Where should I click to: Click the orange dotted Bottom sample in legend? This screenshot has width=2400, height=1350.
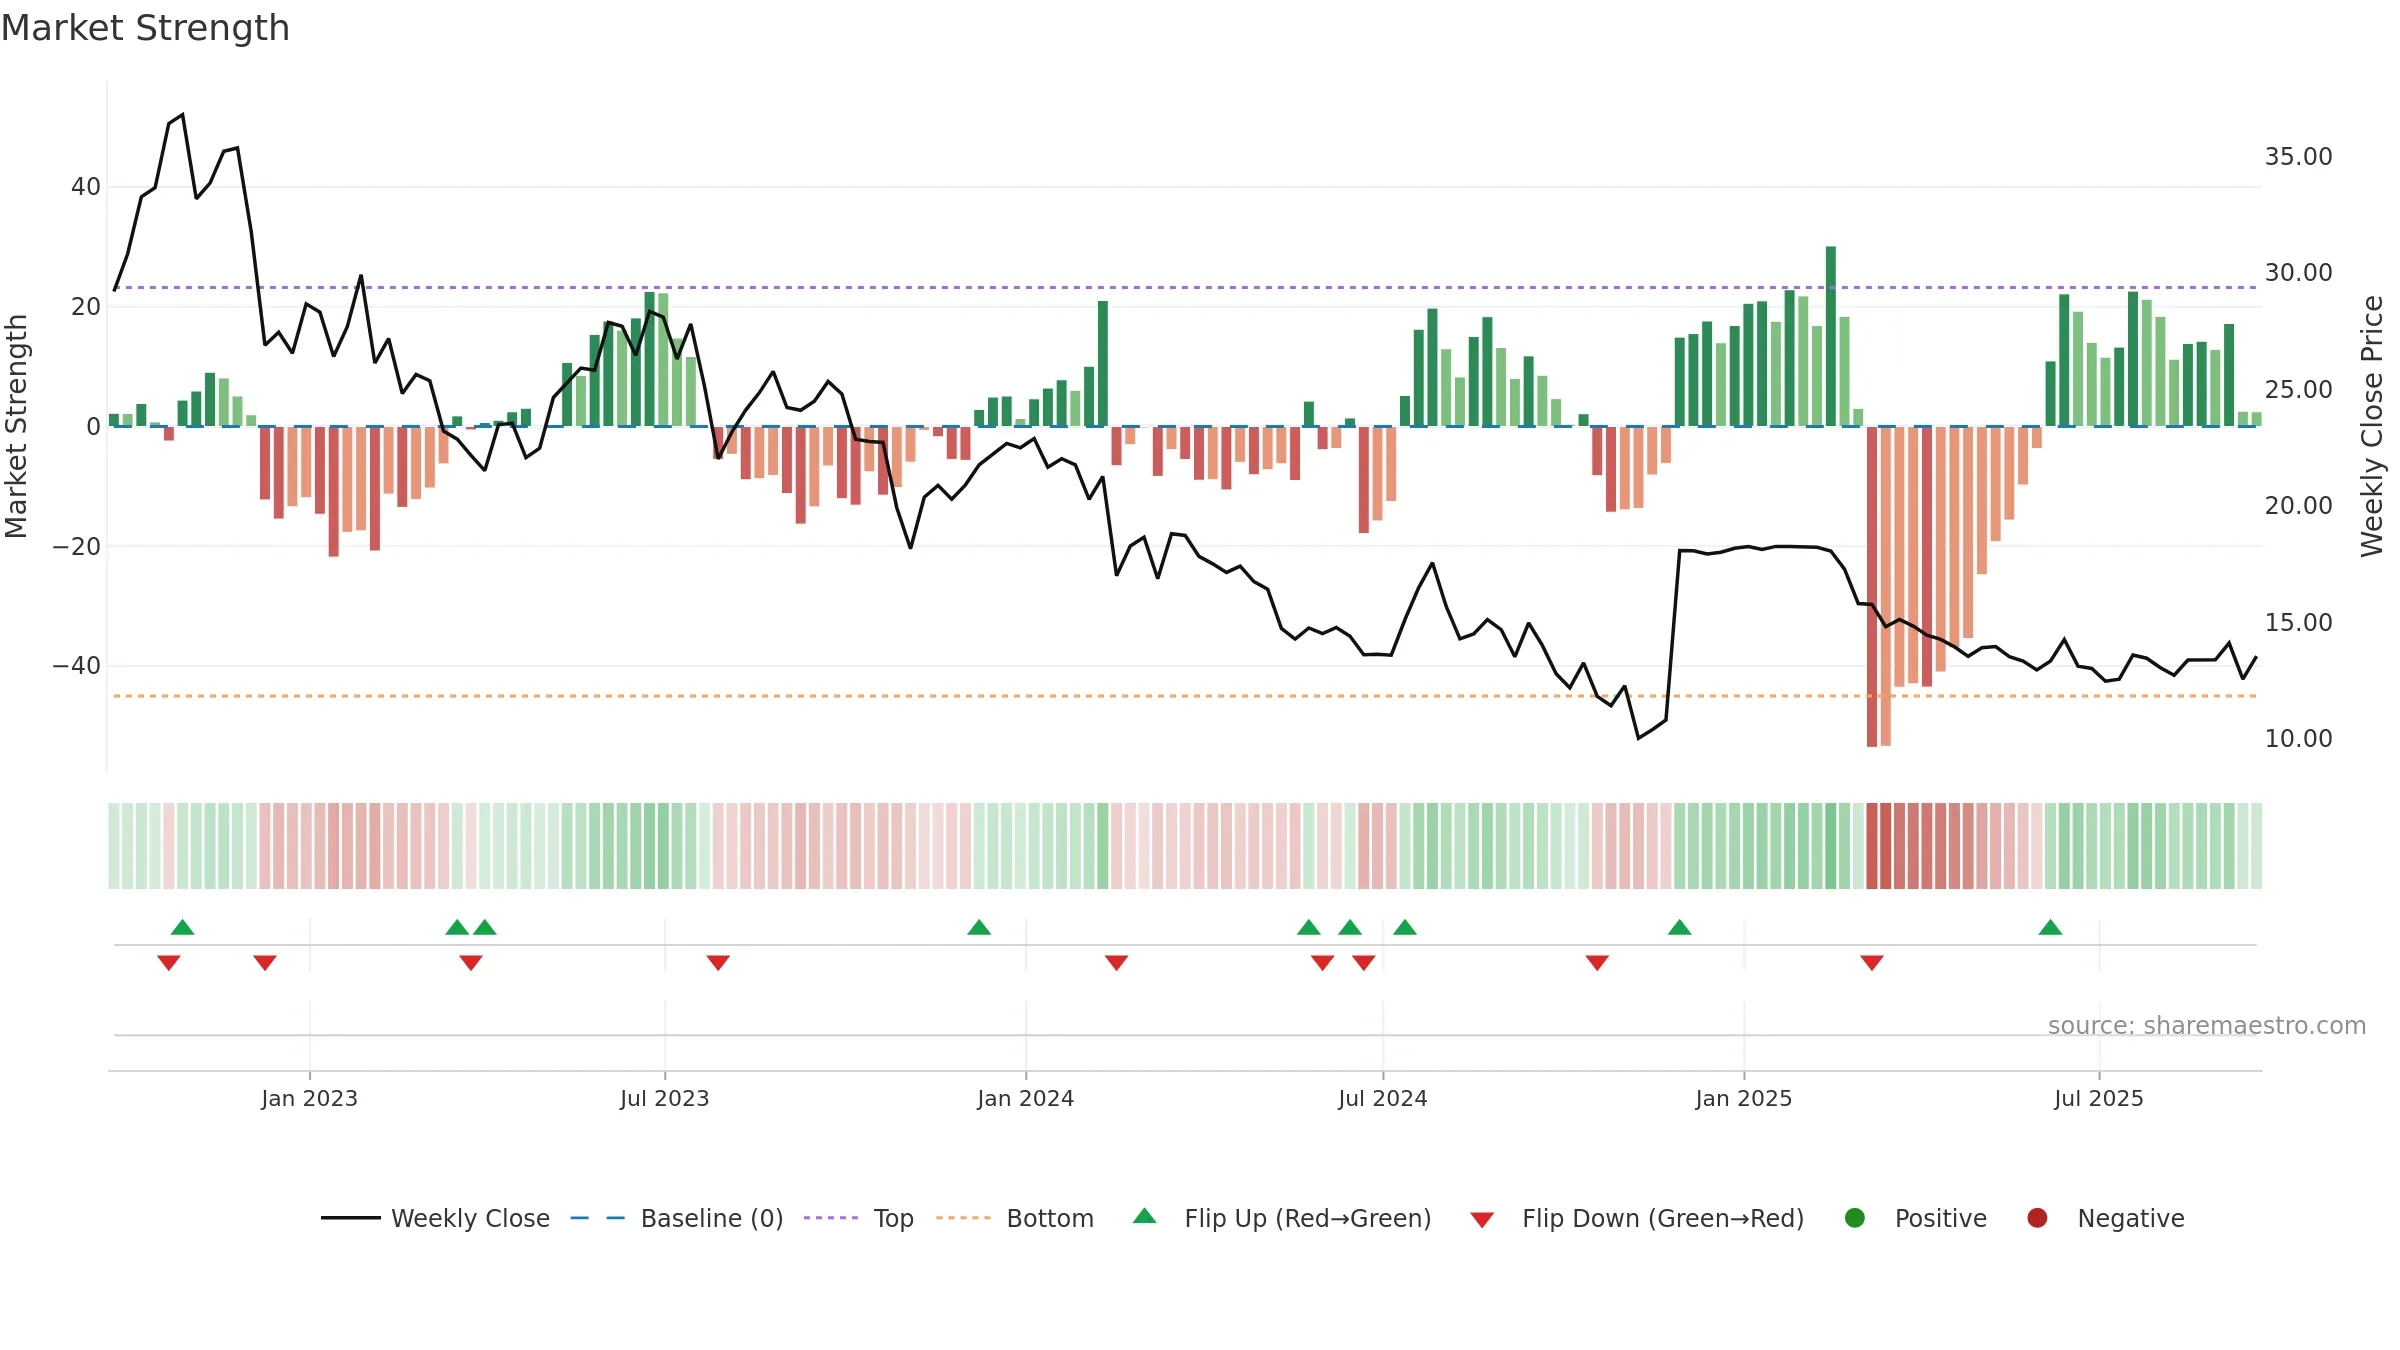tap(964, 1218)
